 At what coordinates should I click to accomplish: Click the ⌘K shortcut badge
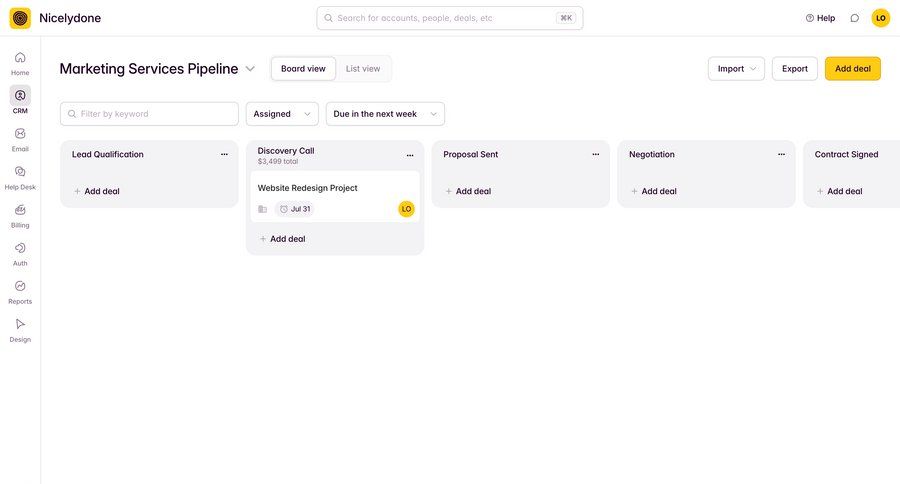566,18
